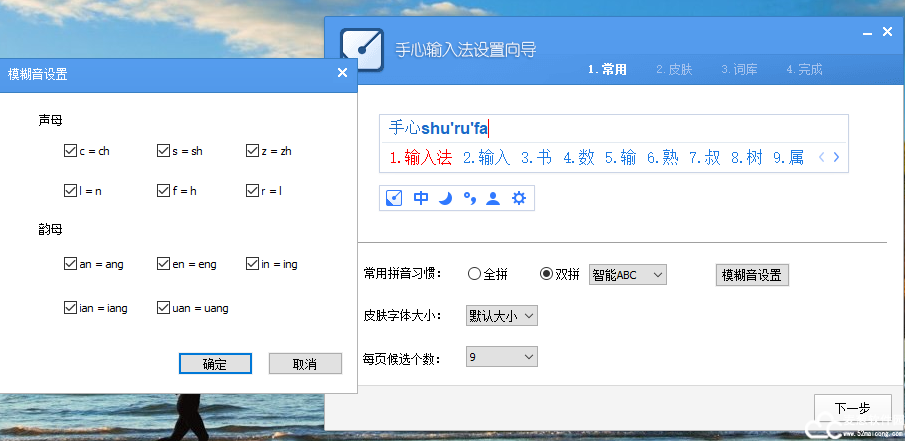Switch to the 2.皮肤 step tab
905x441 pixels.
(x=674, y=70)
